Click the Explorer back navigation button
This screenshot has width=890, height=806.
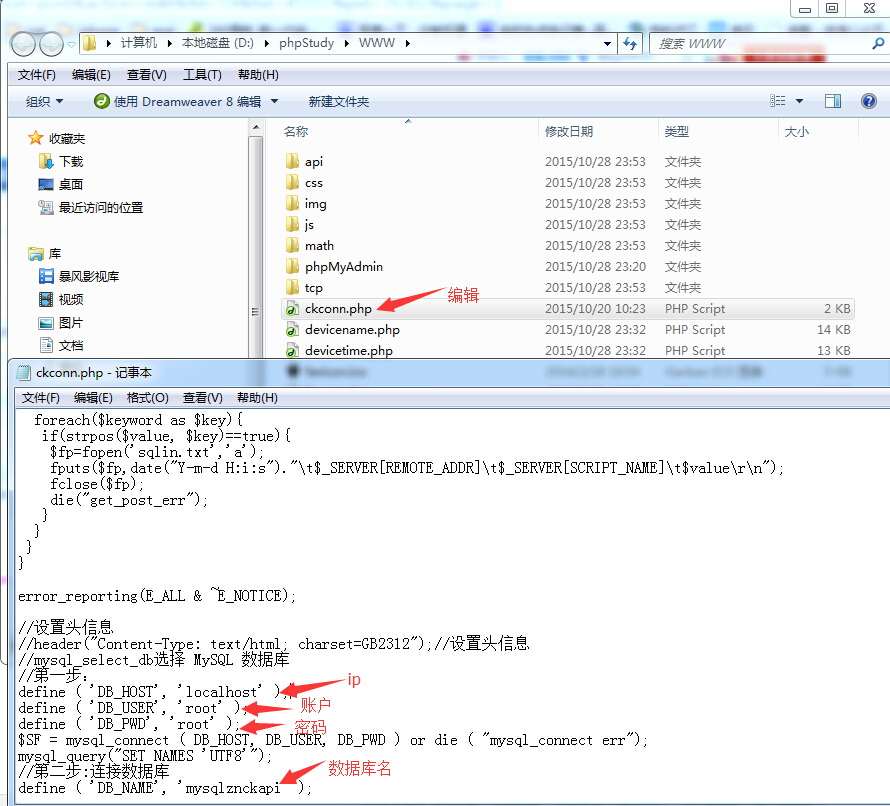(x=23, y=44)
